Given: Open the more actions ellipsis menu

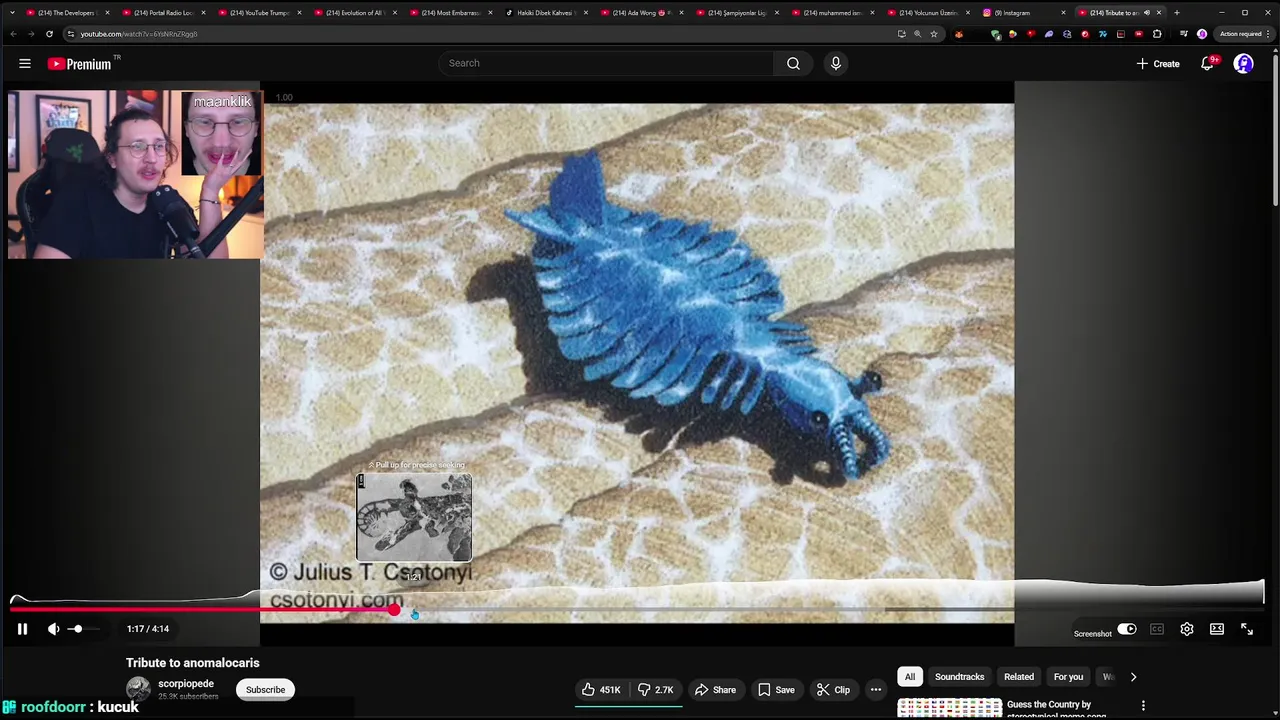Looking at the screenshot, I should pyautogui.click(x=876, y=689).
